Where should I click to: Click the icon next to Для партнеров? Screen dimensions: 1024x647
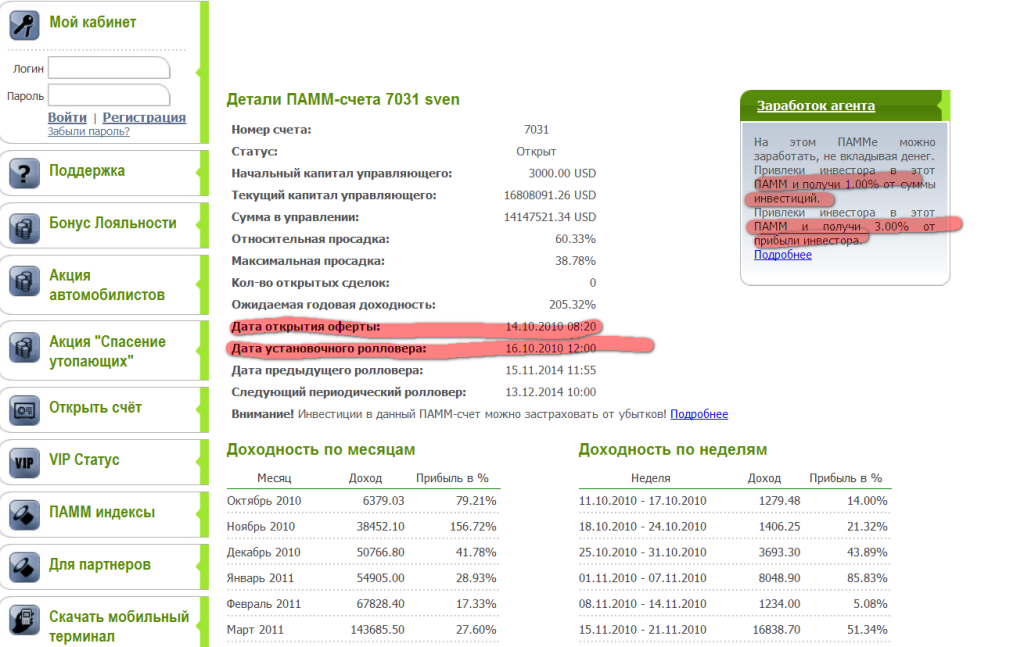tap(24, 567)
